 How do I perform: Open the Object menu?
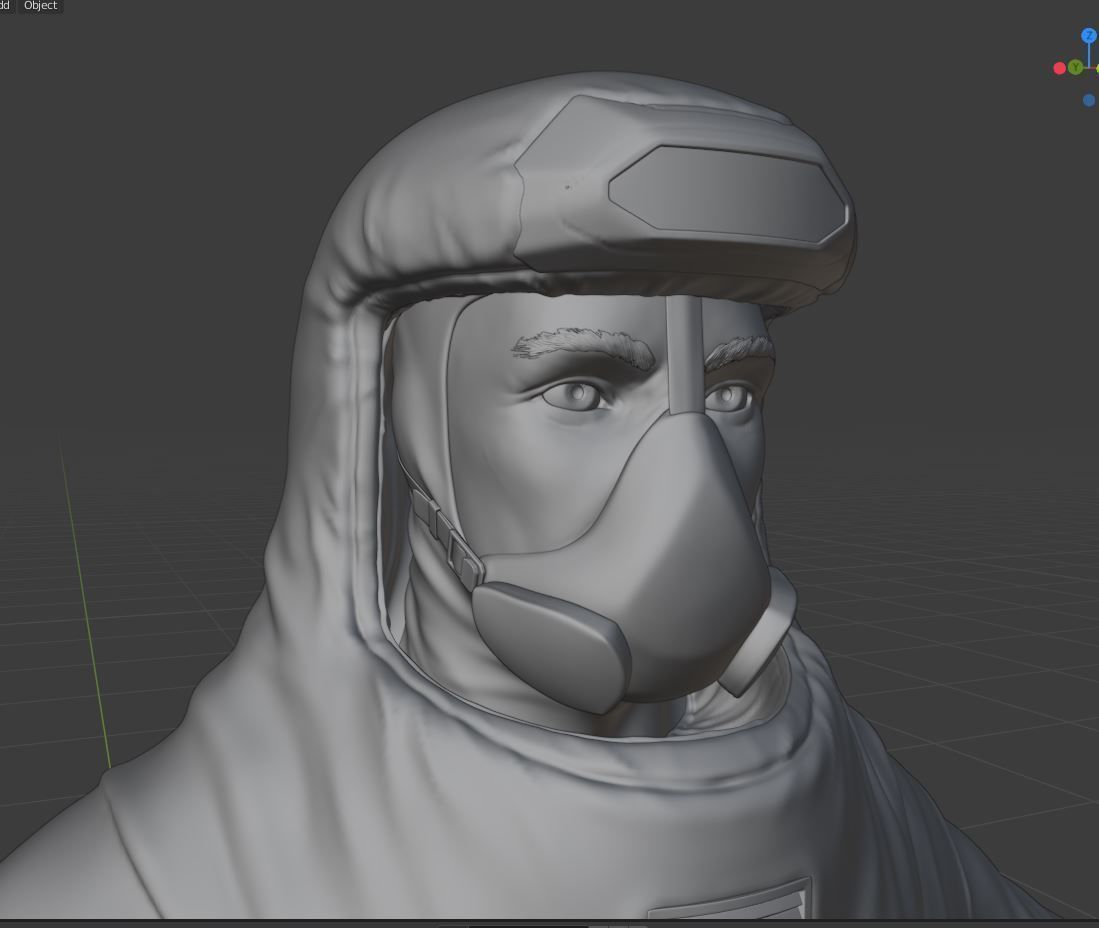[41, 6]
